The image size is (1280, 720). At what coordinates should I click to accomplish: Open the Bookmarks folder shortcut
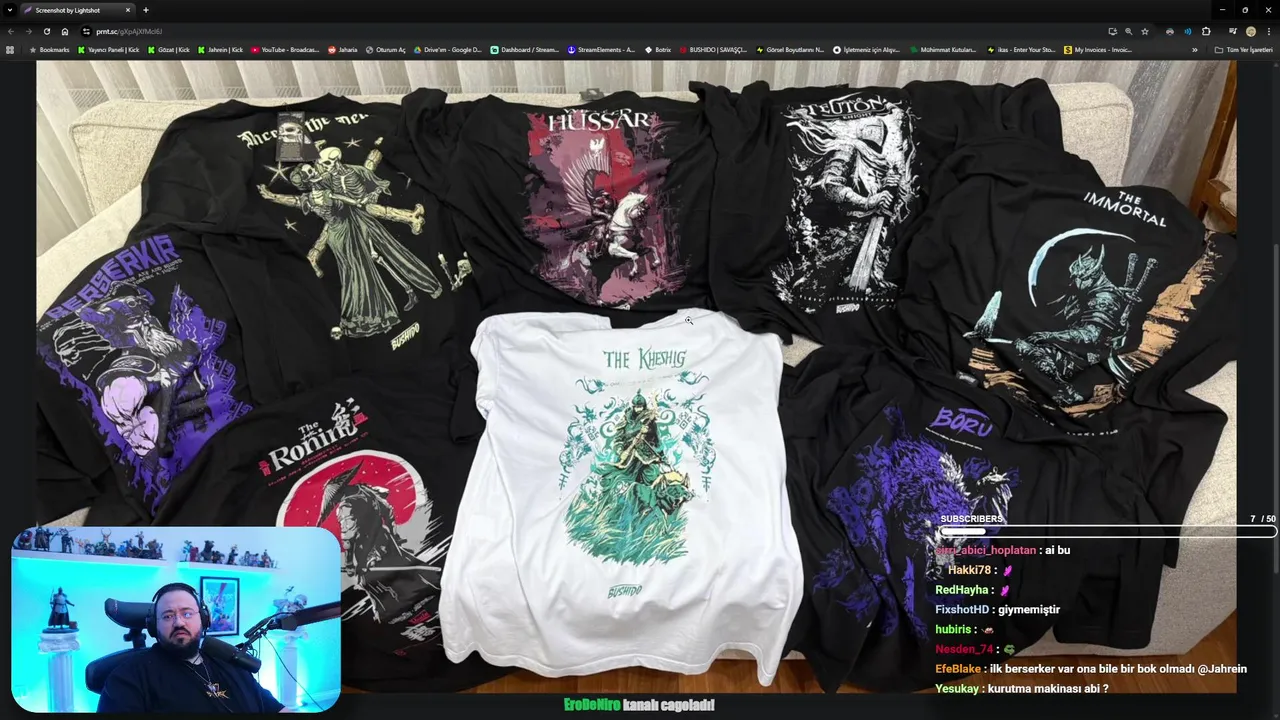tap(49, 49)
